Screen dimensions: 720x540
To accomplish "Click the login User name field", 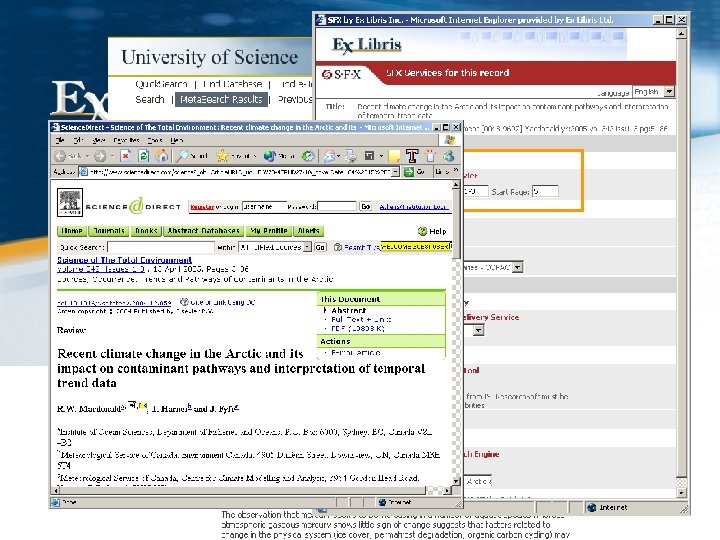I will [264, 207].
